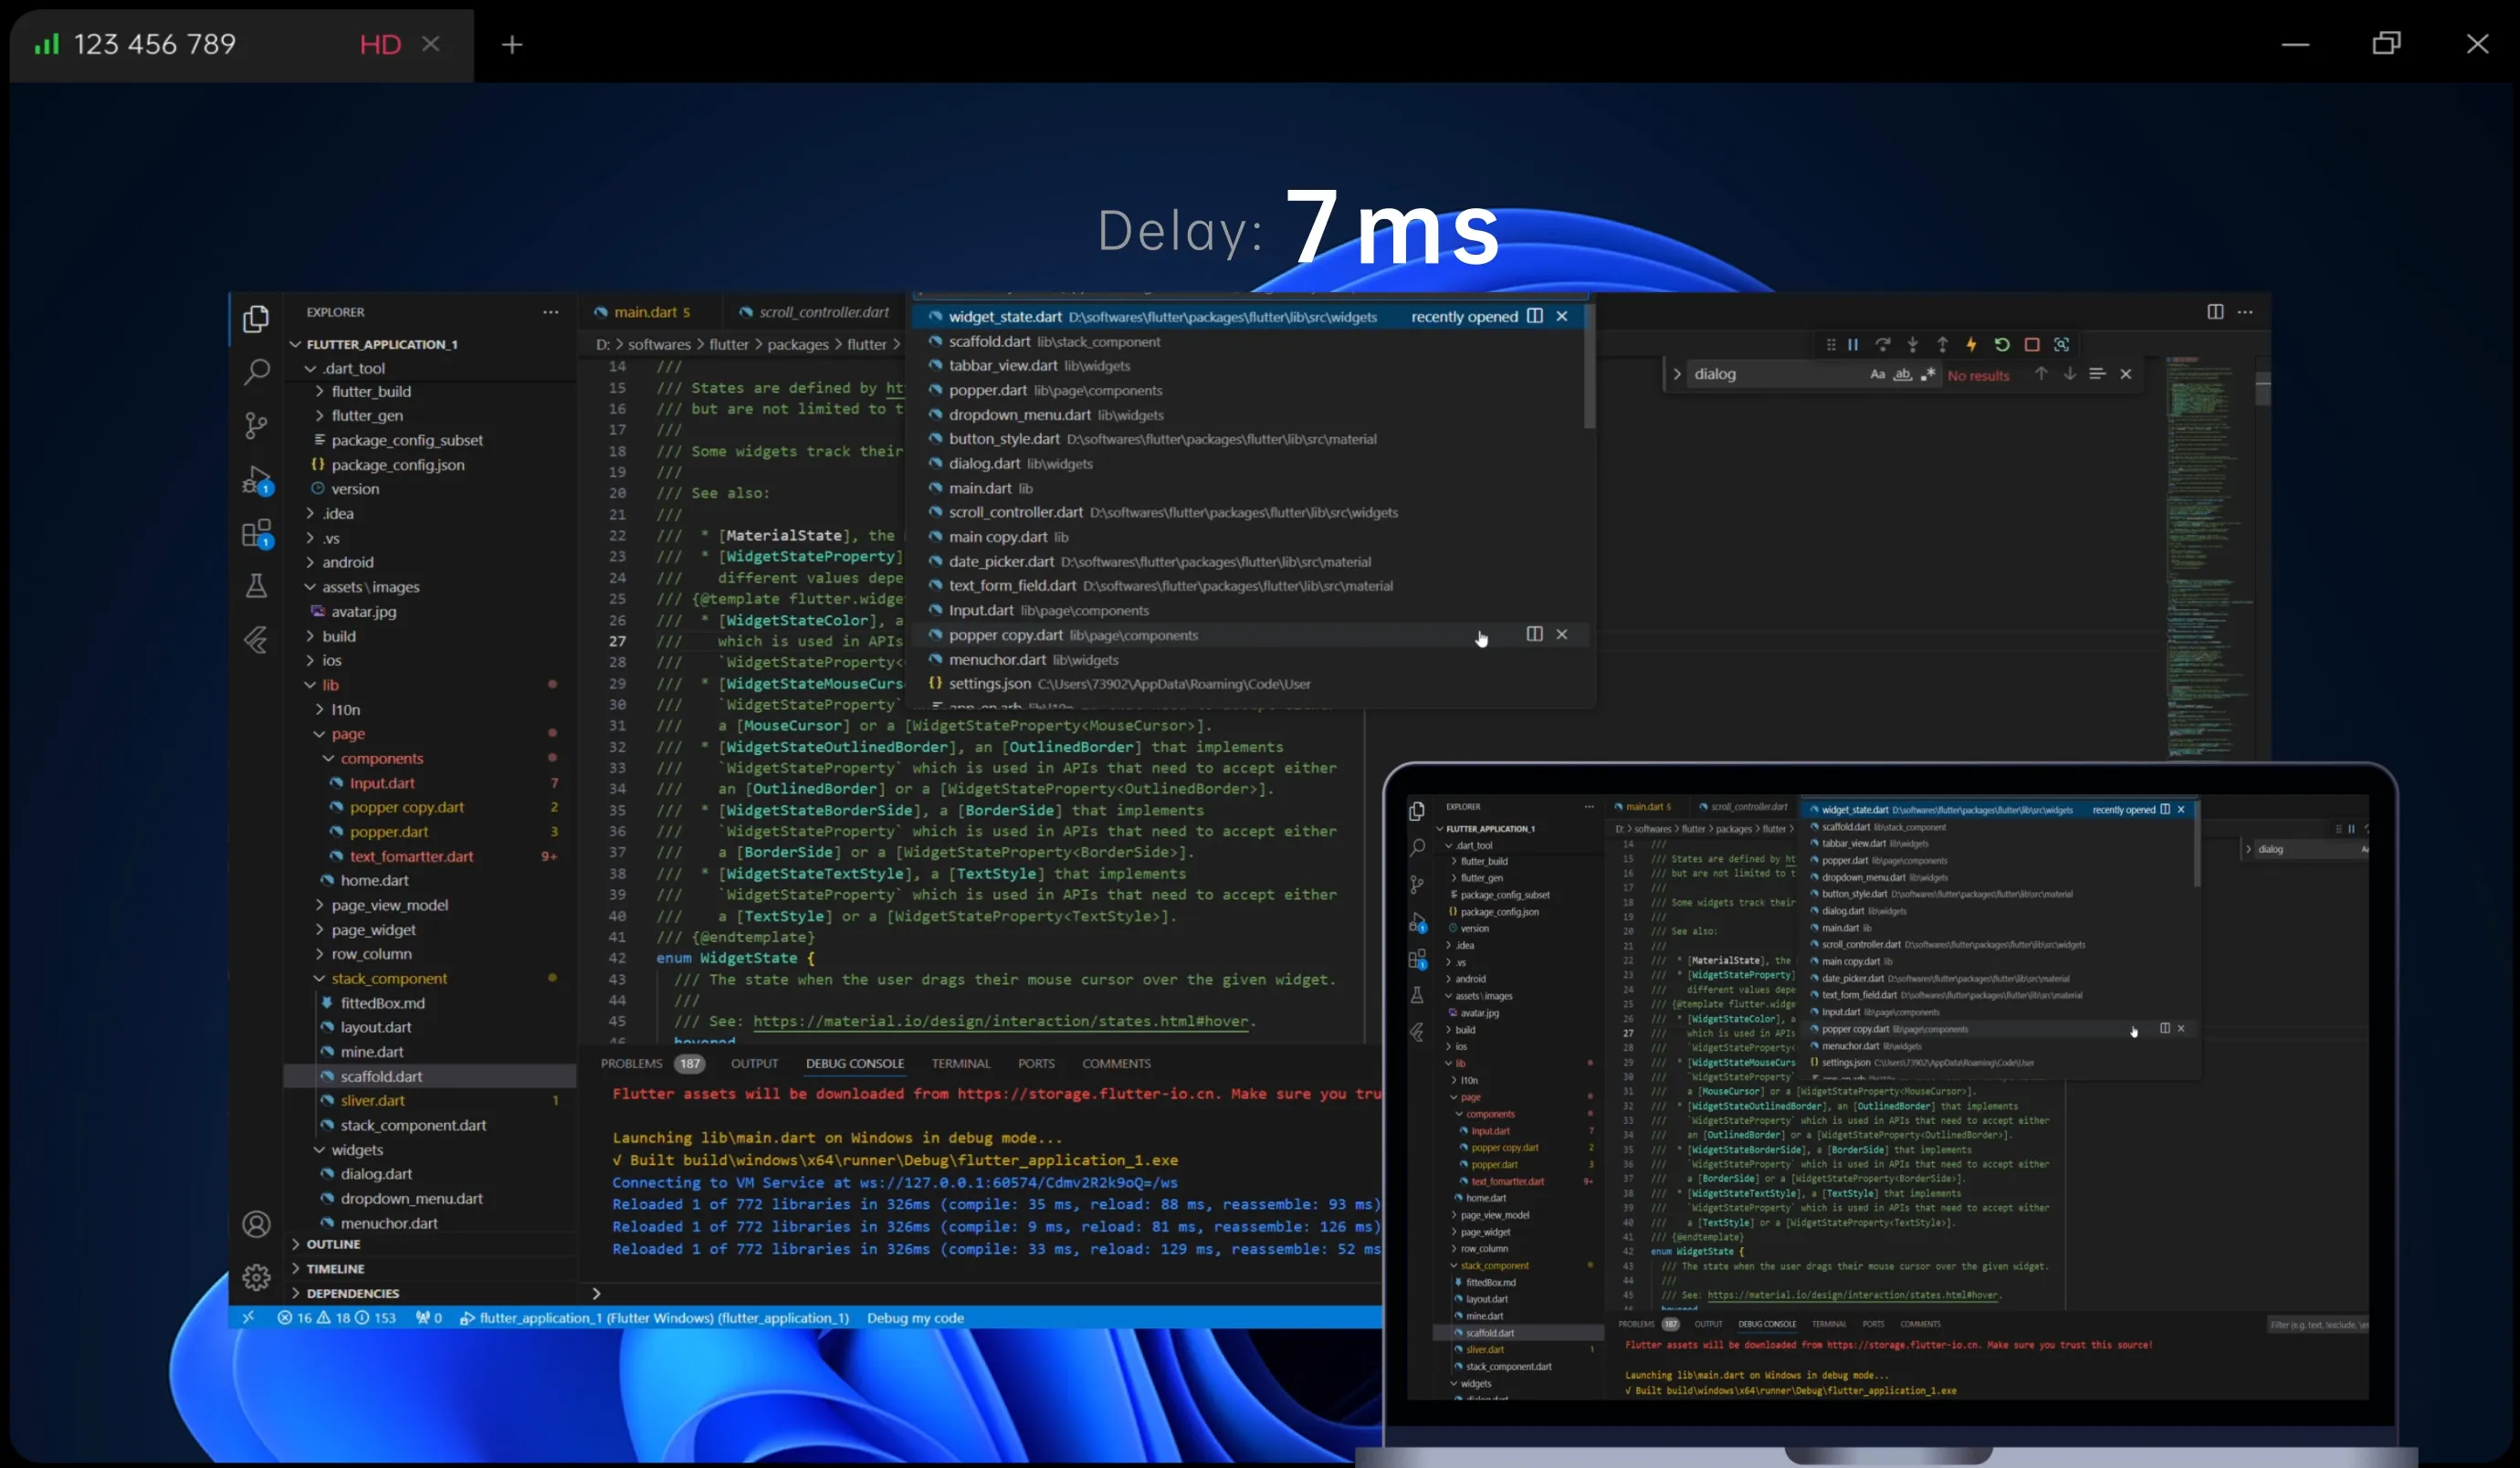Click "Debug my code" in the status bar
Viewport: 2520px width, 1468px height.
[915, 1318]
